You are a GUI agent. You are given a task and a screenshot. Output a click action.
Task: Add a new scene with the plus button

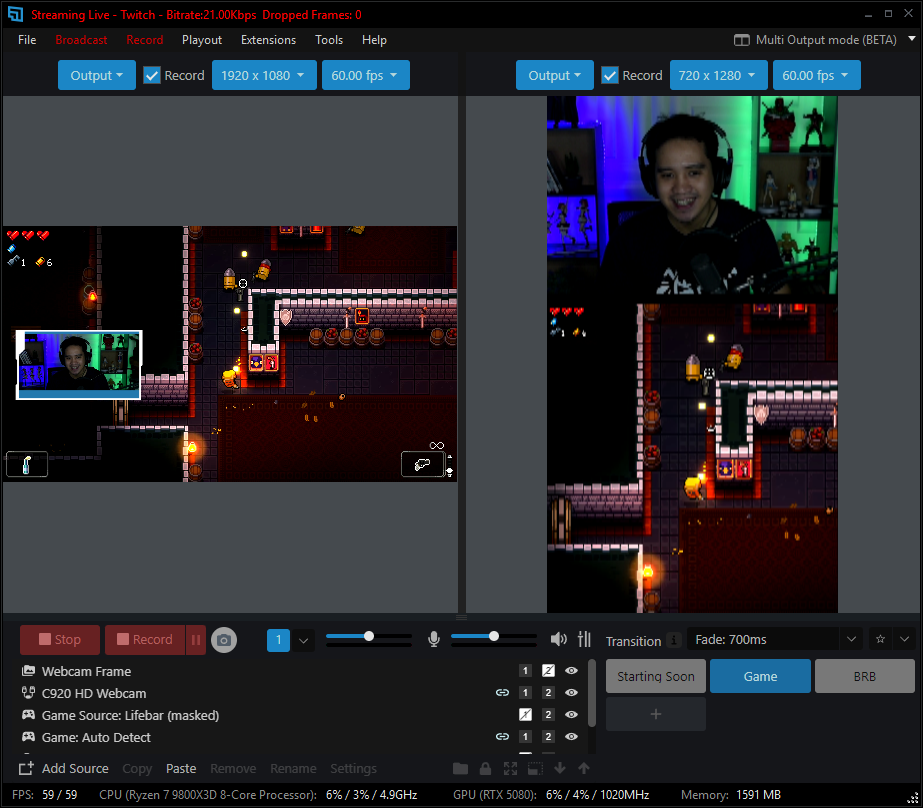pyautogui.click(x=656, y=714)
